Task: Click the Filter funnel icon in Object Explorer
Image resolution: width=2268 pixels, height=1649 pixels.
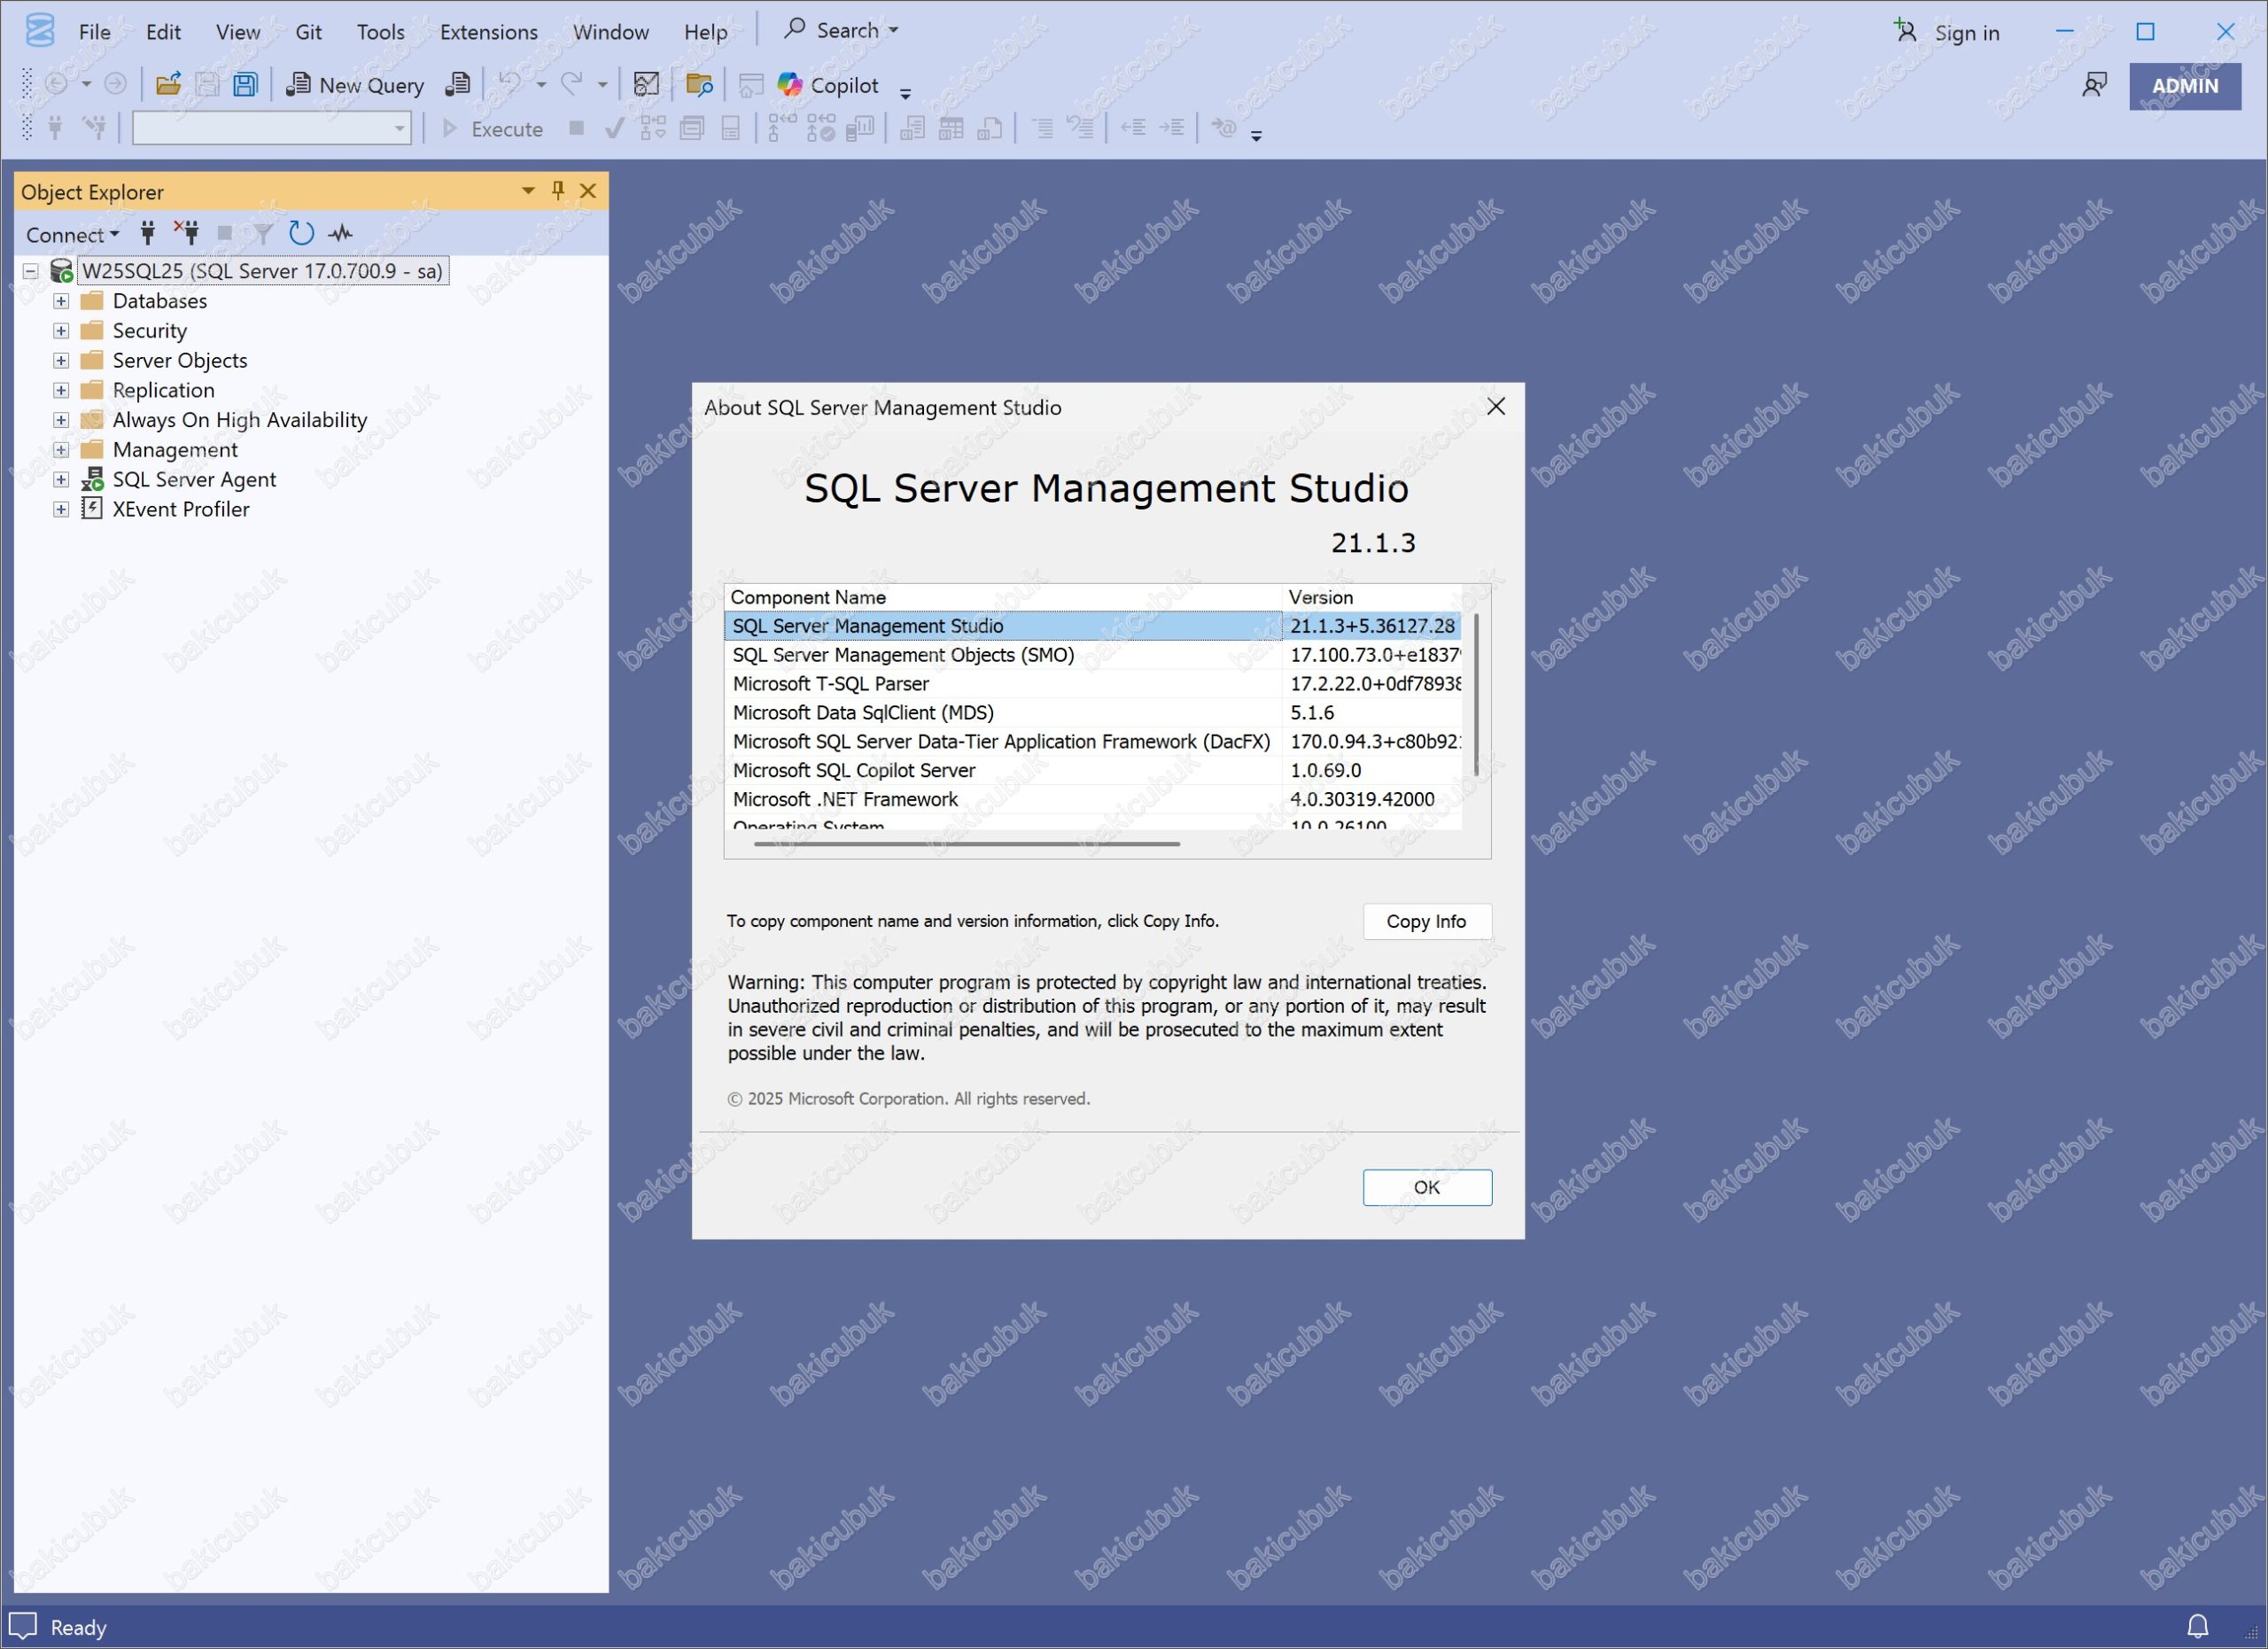Action: coord(263,234)
